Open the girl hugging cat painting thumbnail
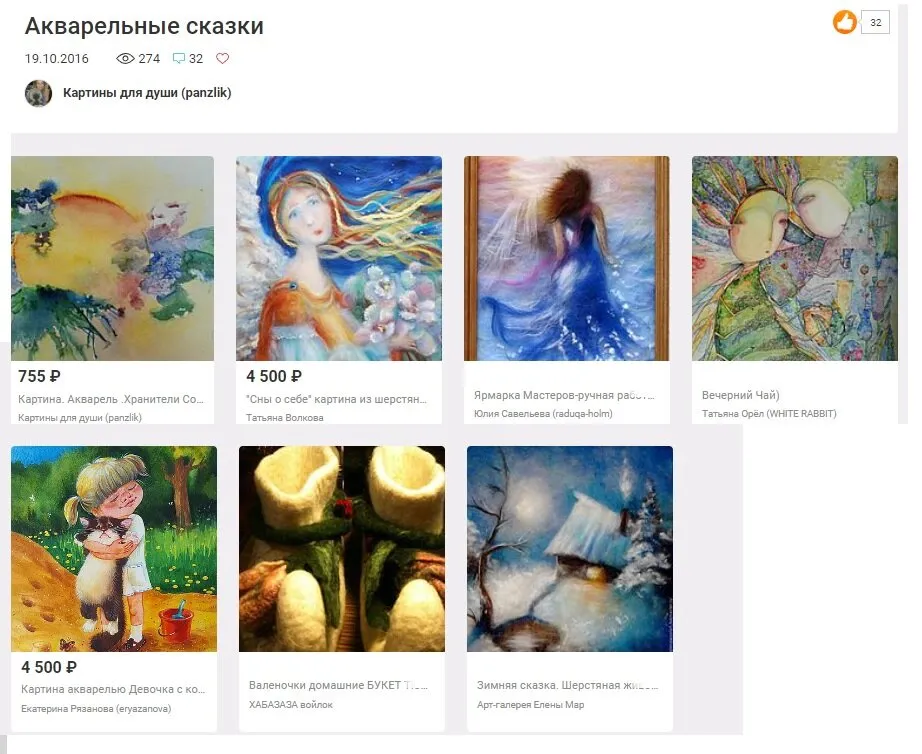This screenshot has width=922, height=754. click(114, 549)
